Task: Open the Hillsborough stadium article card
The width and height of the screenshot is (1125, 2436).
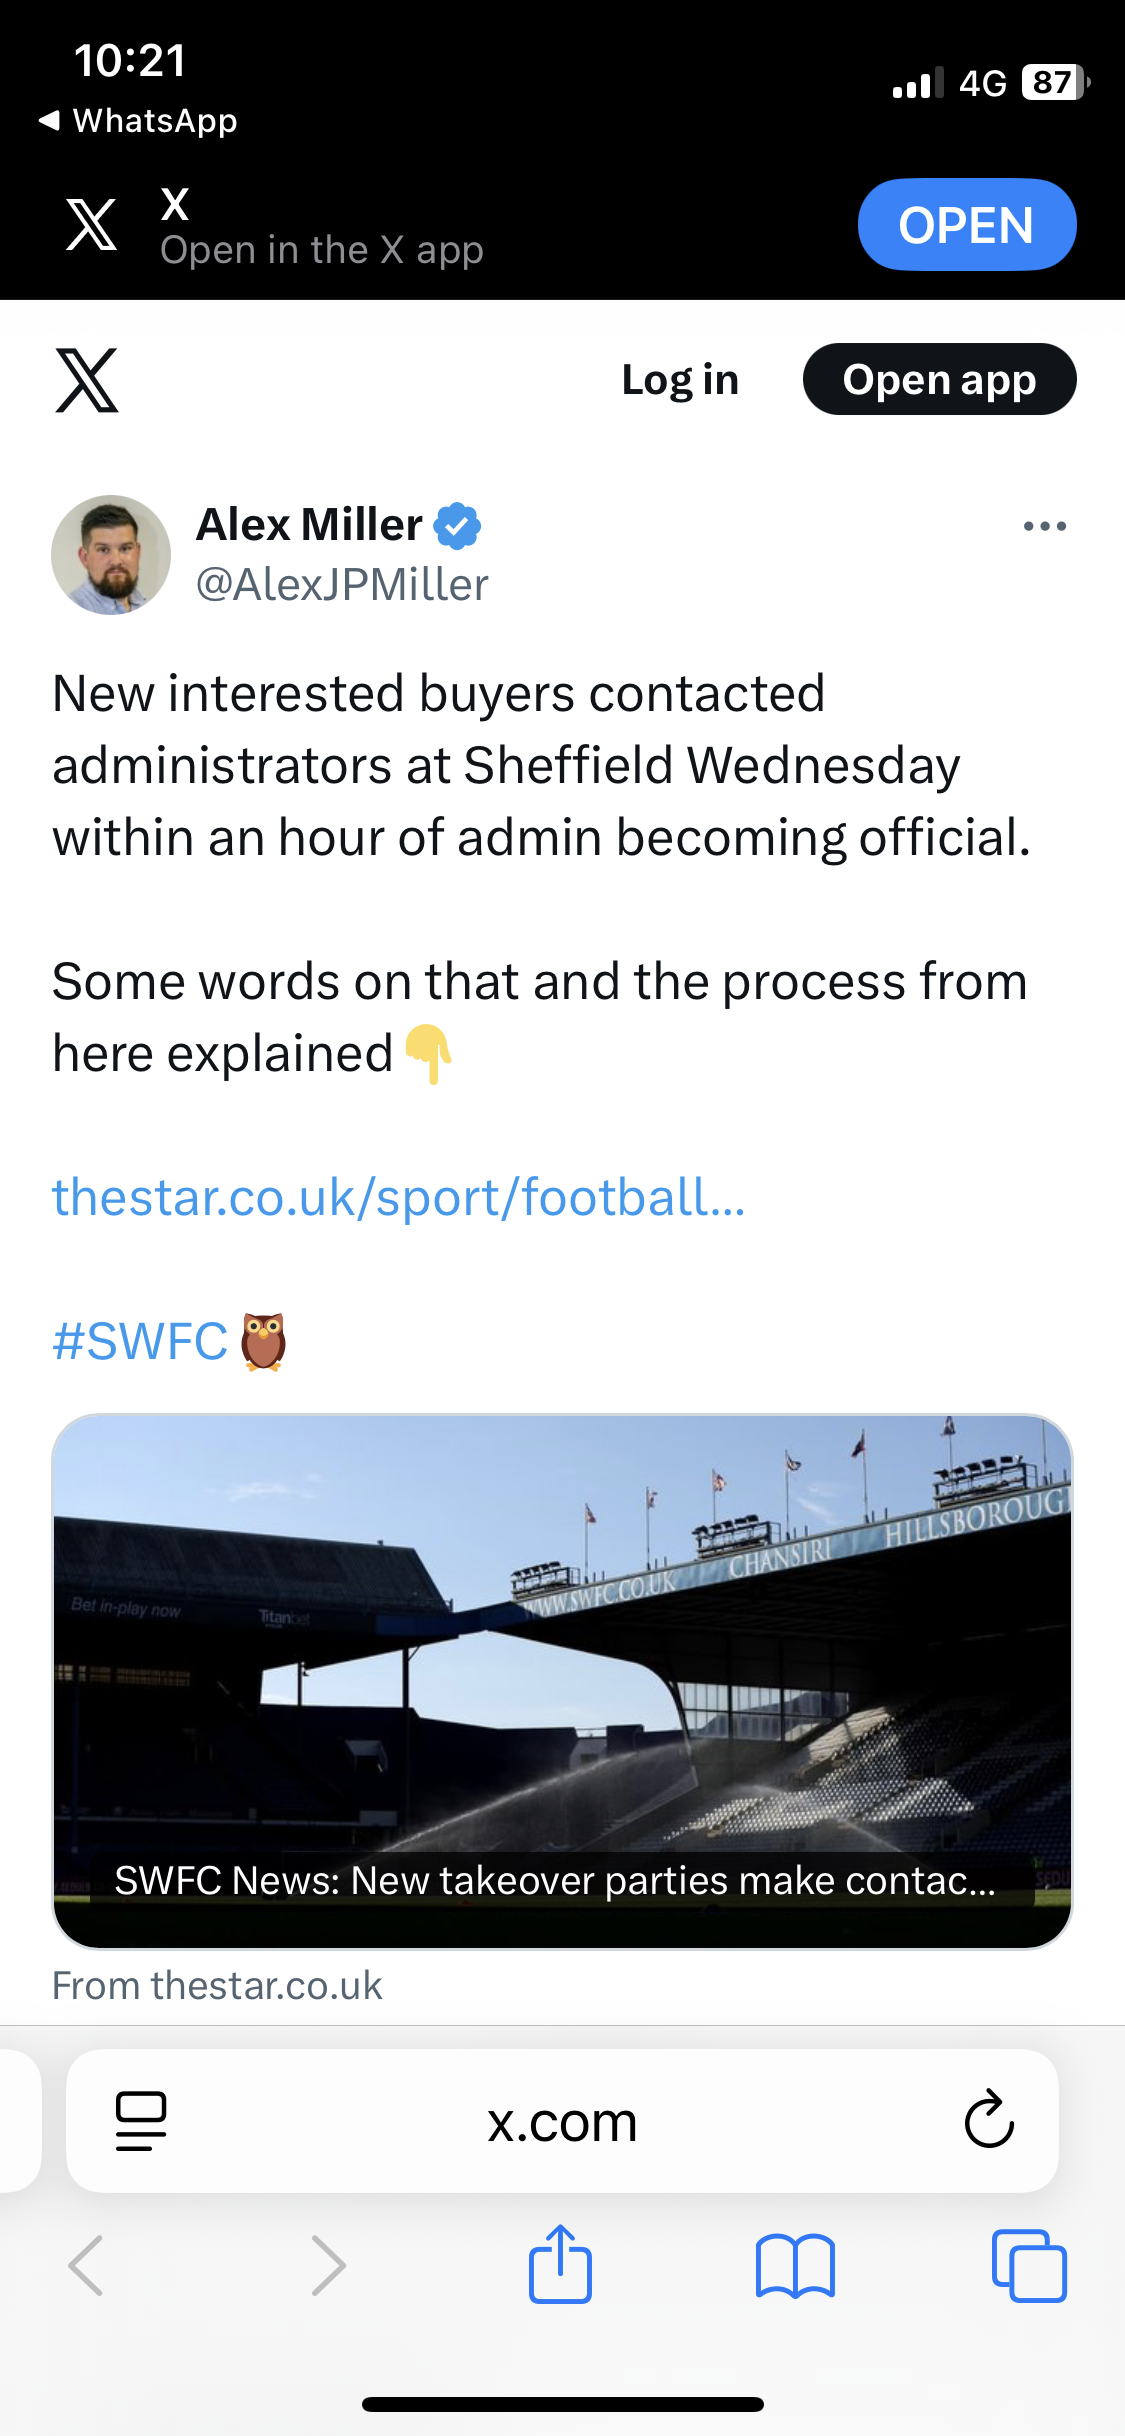Action: click(562, 1680)
